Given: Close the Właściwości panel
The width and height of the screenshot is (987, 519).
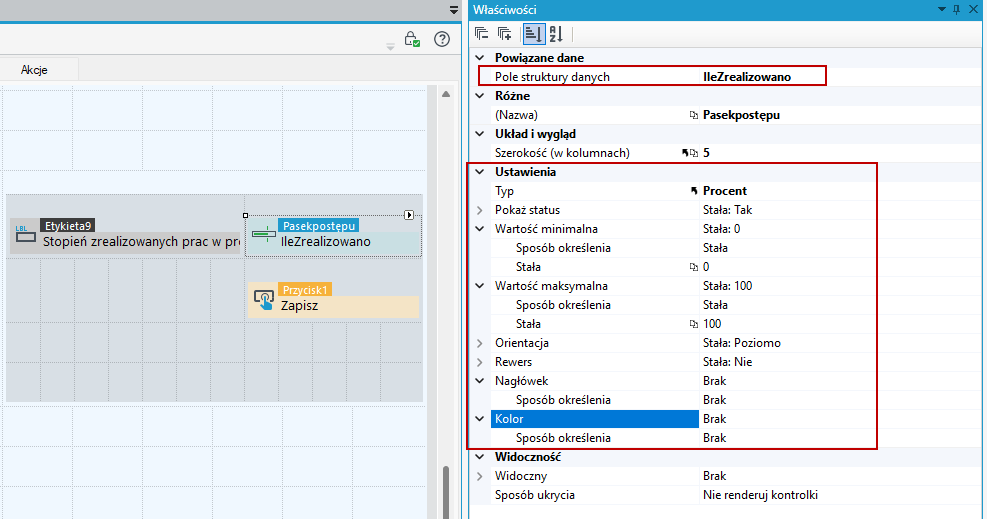Looking at the screenshot, I should click(x=973, y=9).
